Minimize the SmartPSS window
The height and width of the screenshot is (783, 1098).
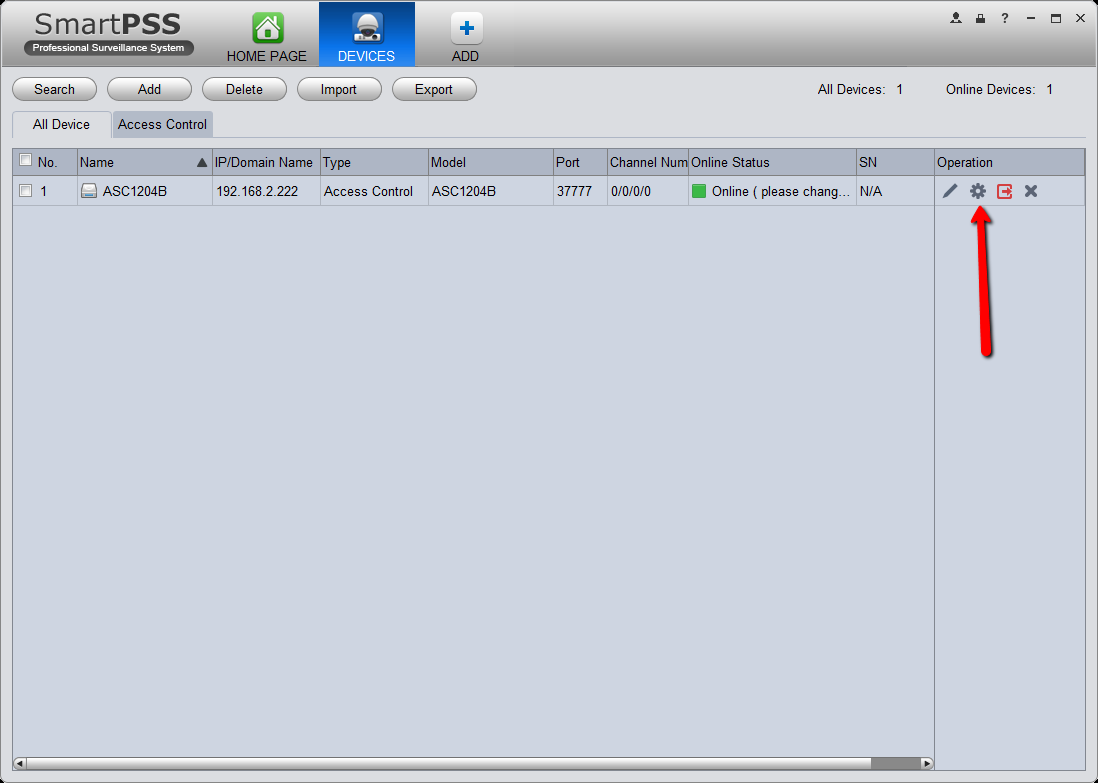click(x=1031, y=19)
